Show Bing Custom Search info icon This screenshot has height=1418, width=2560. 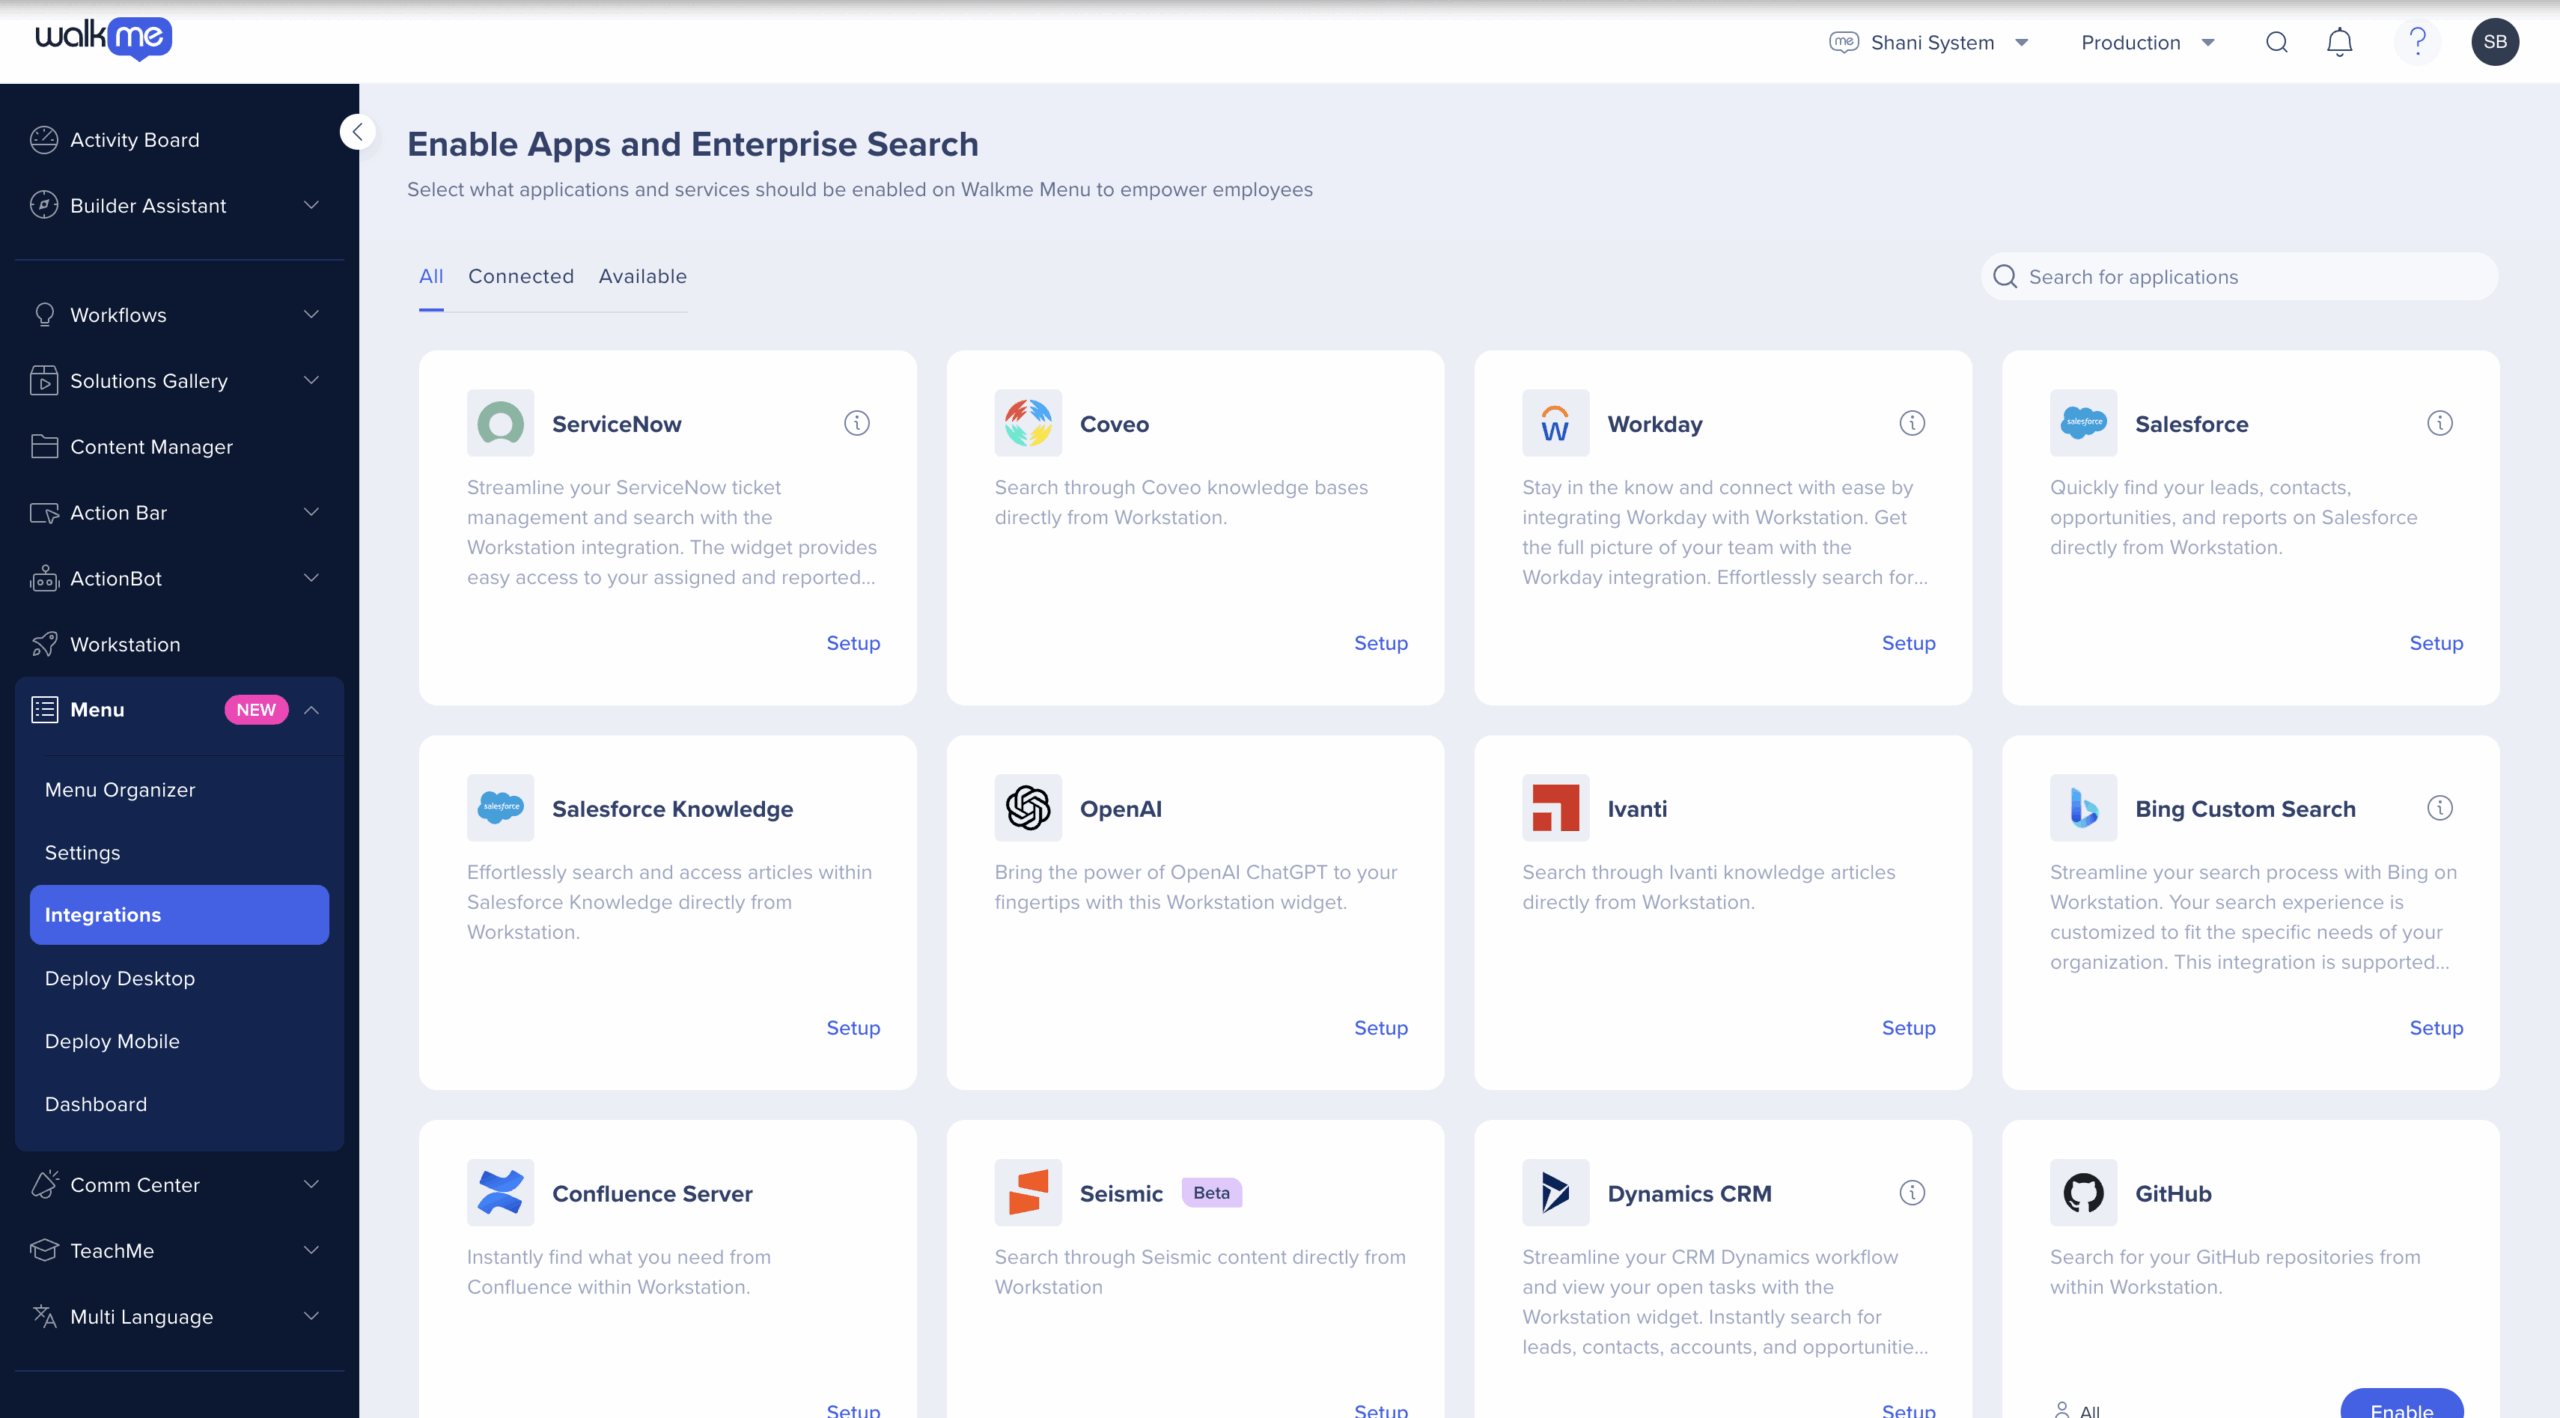[2440, 808]
